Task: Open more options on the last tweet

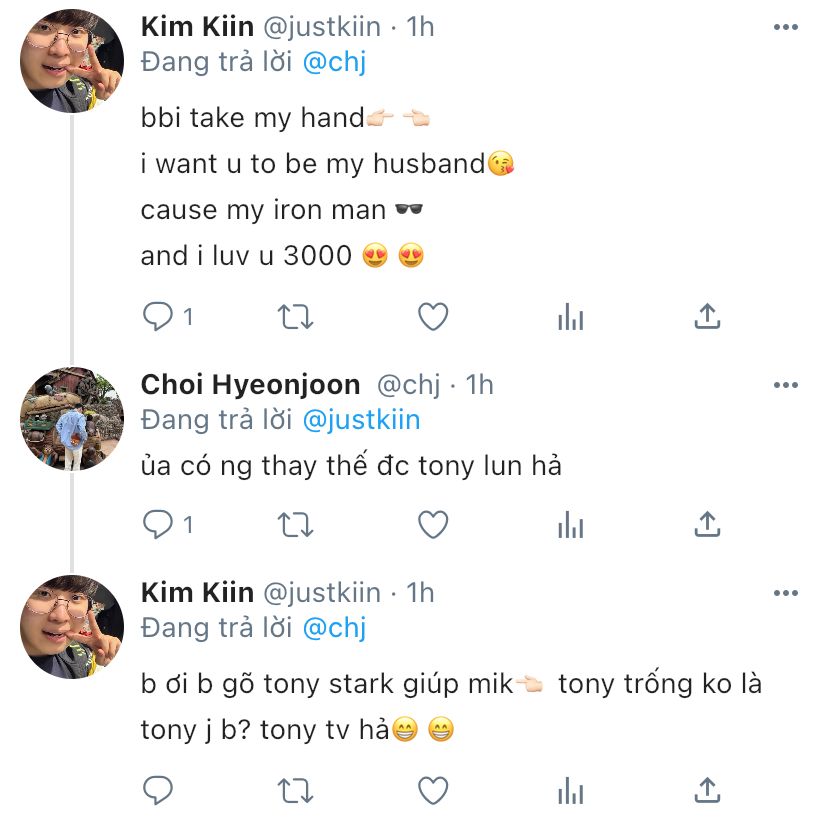Action: (786, 592)
